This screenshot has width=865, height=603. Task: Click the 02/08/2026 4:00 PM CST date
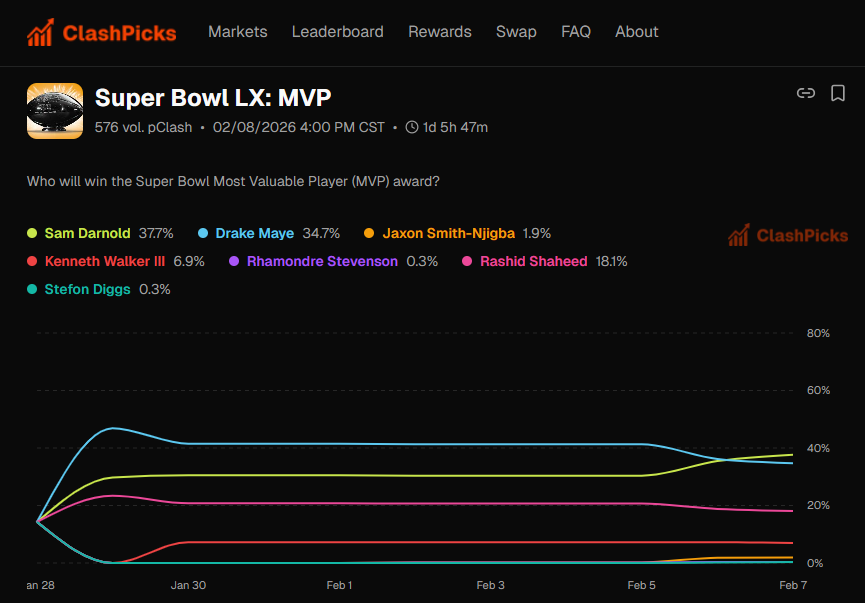pos(298,127)
